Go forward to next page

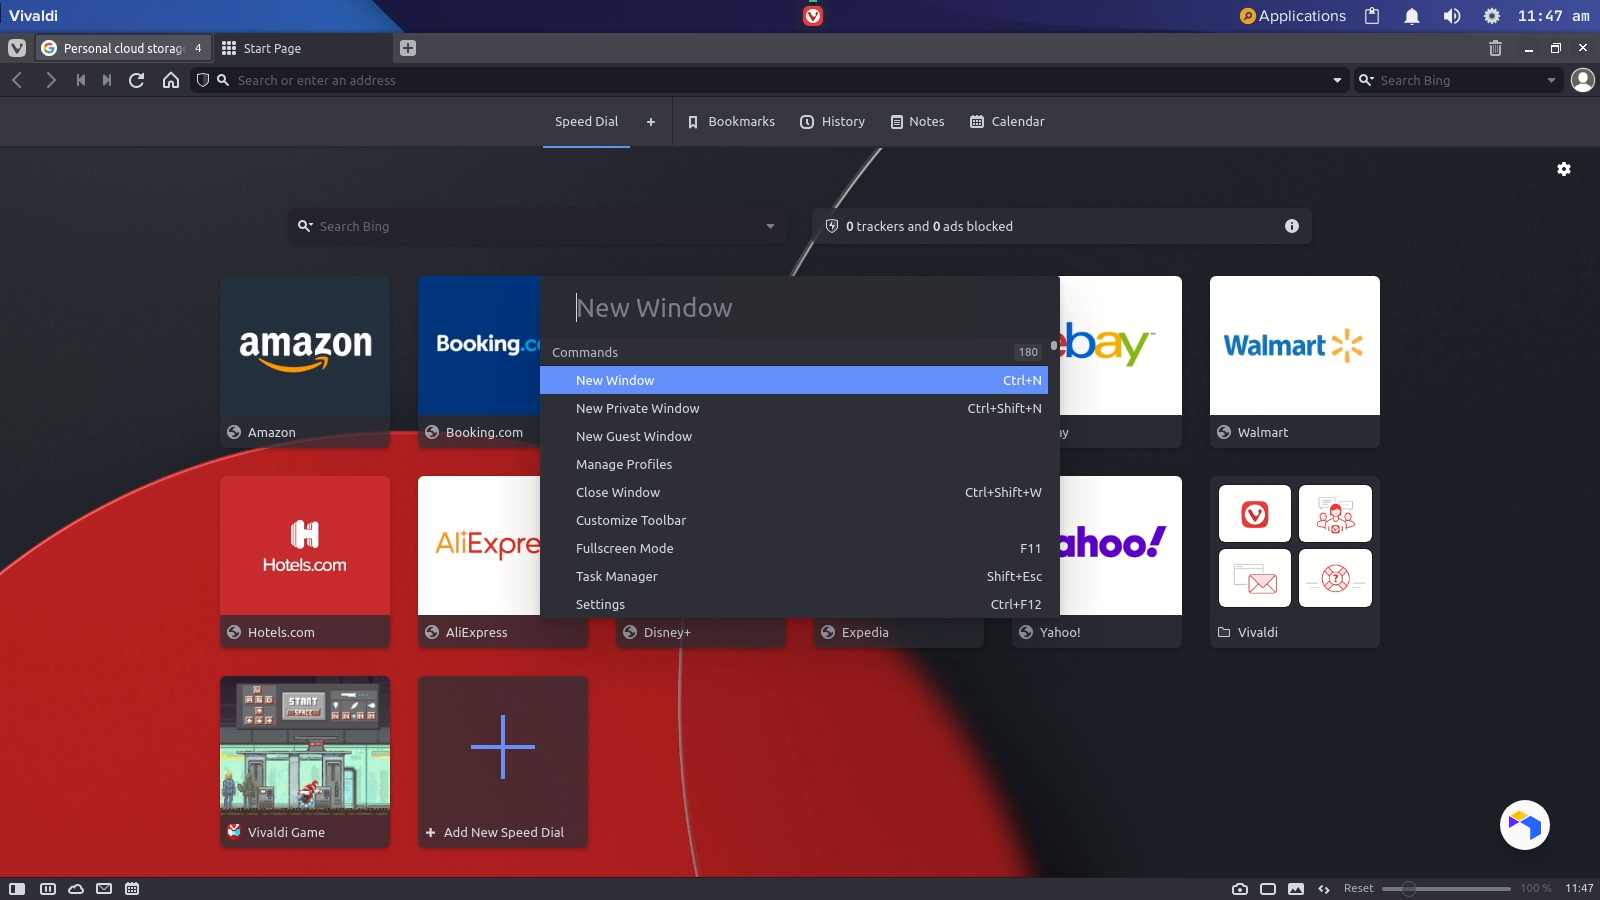coord(50,80)
